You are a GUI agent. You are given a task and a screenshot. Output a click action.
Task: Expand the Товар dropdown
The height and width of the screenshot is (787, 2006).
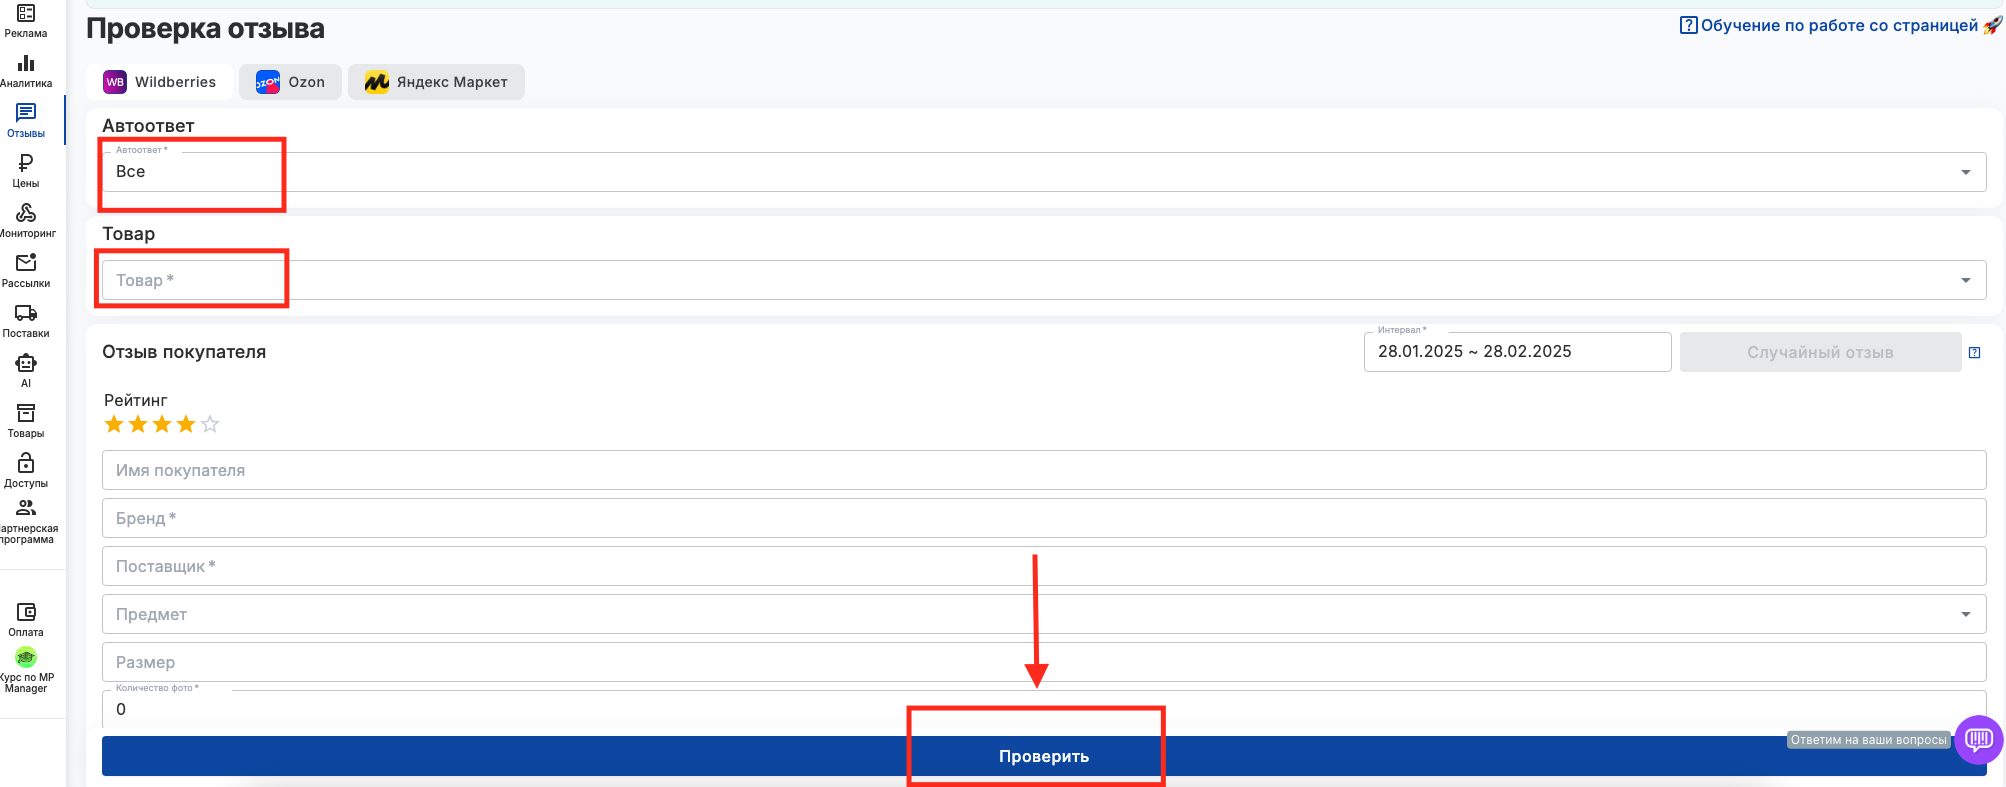pos(1965,280)
